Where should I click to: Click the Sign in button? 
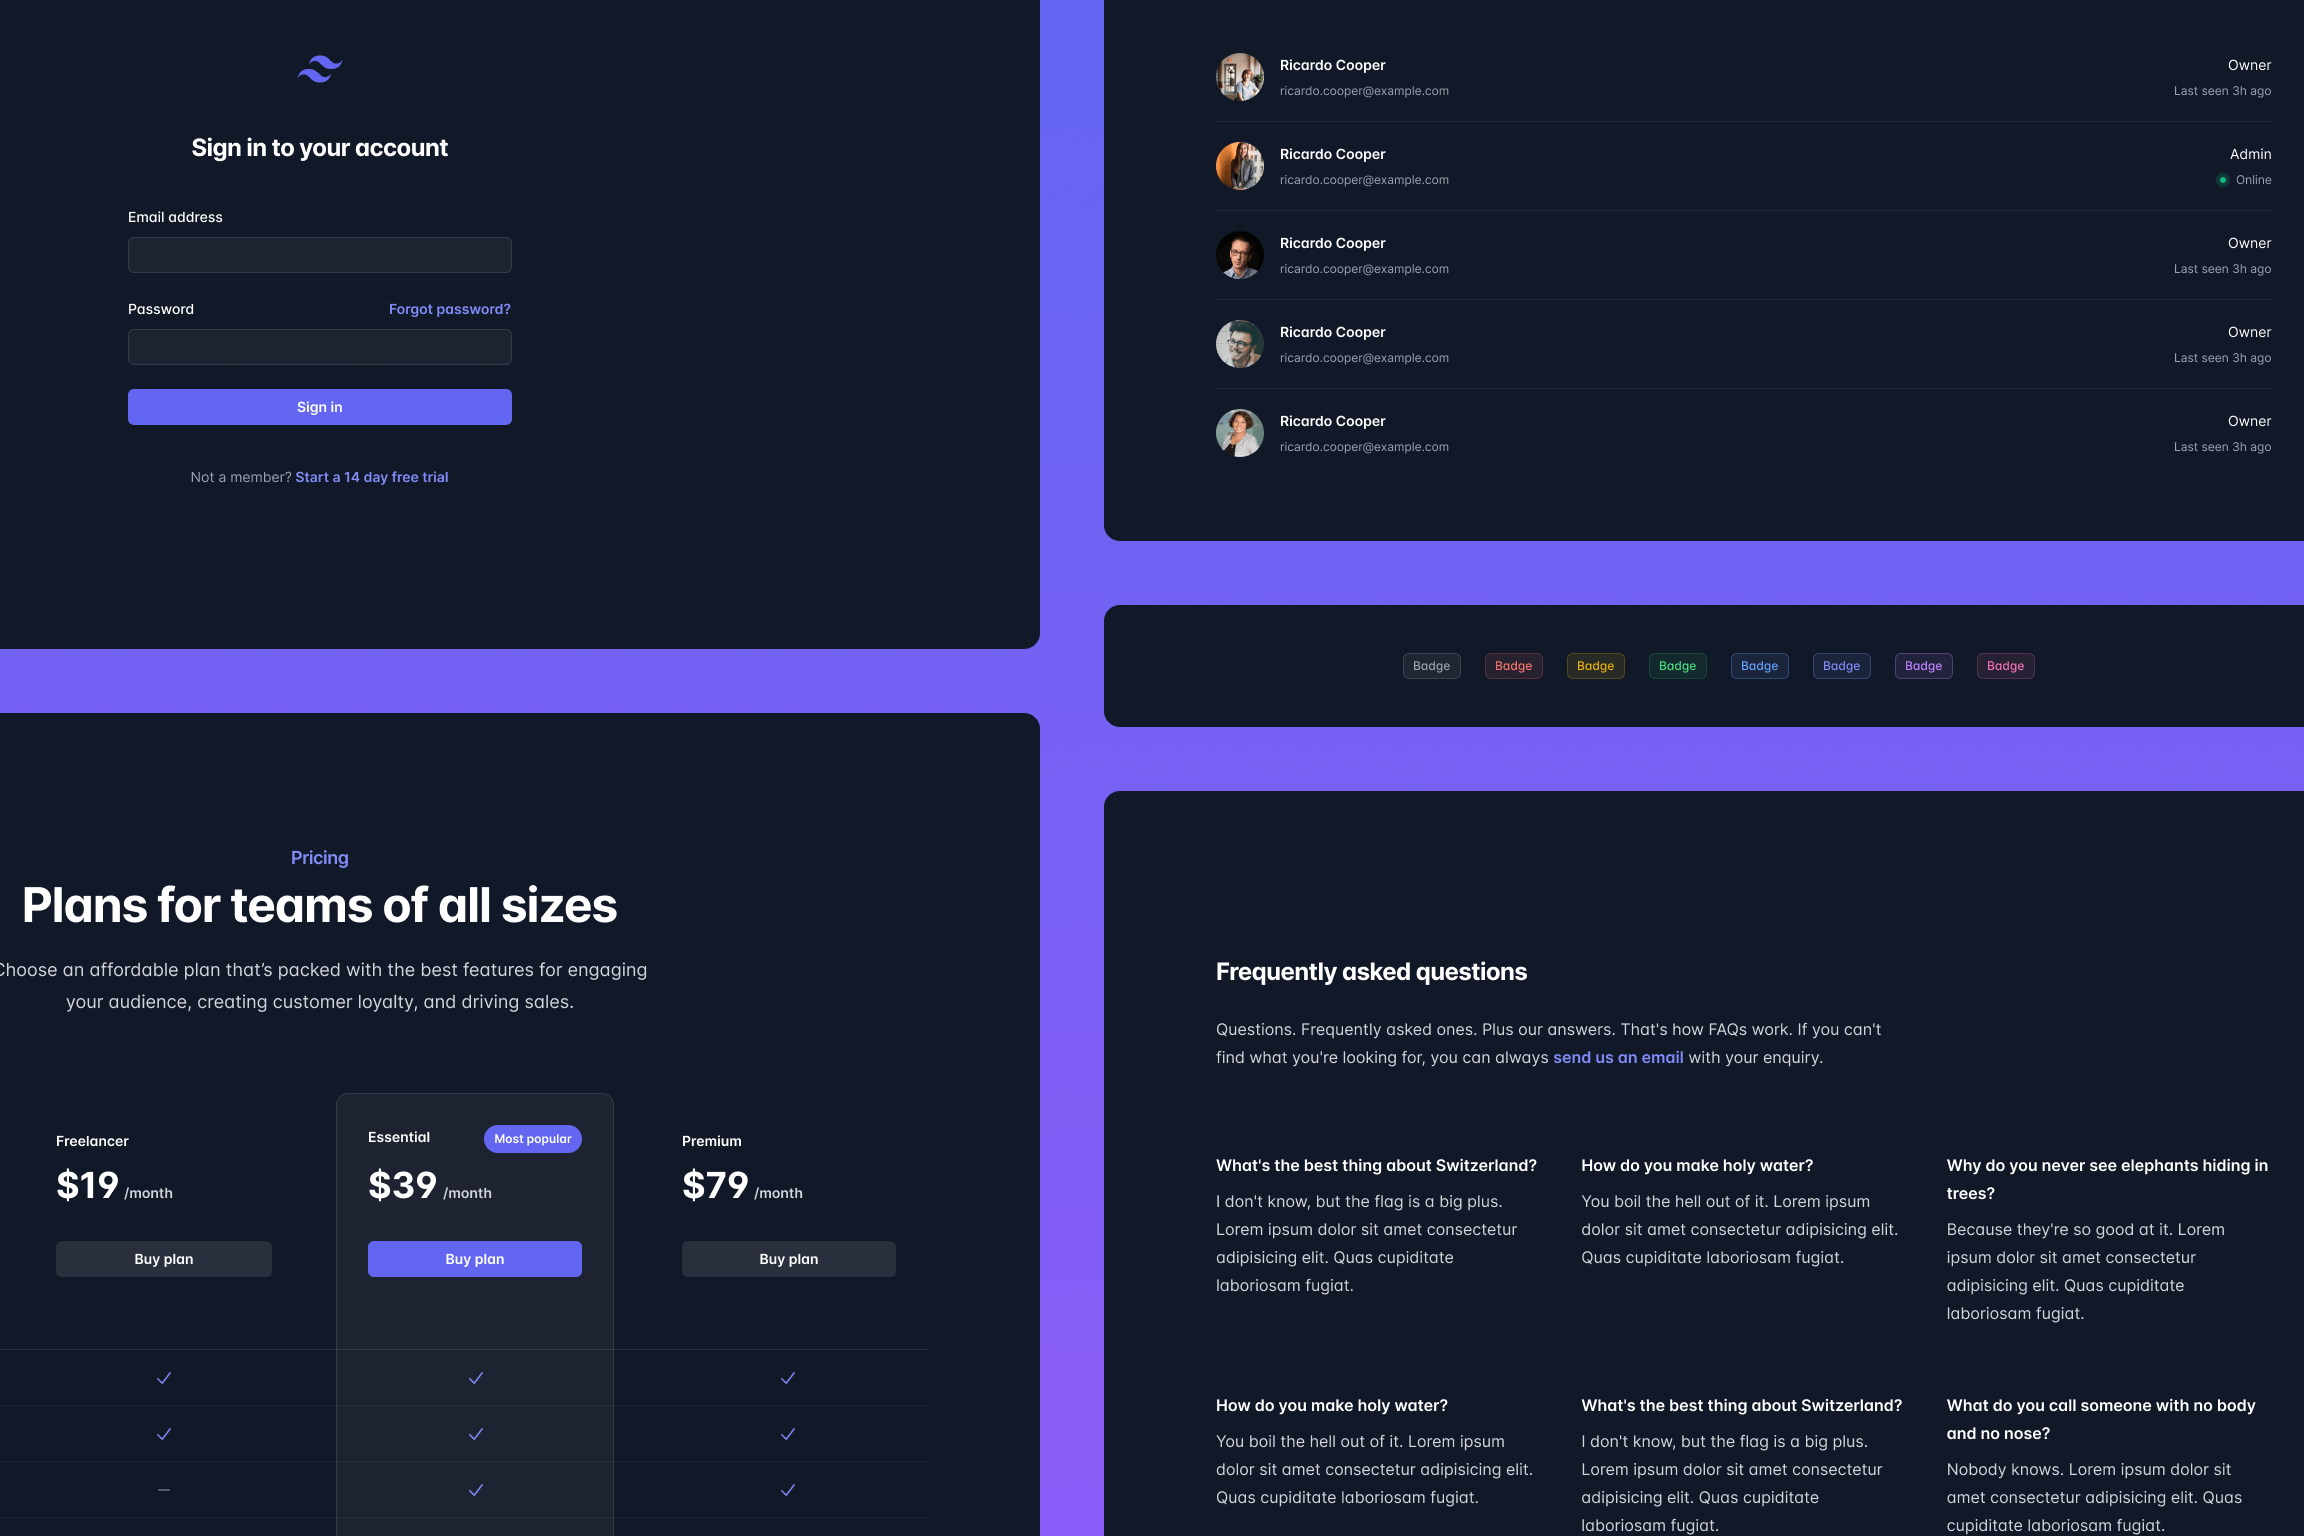pos(319,406)
